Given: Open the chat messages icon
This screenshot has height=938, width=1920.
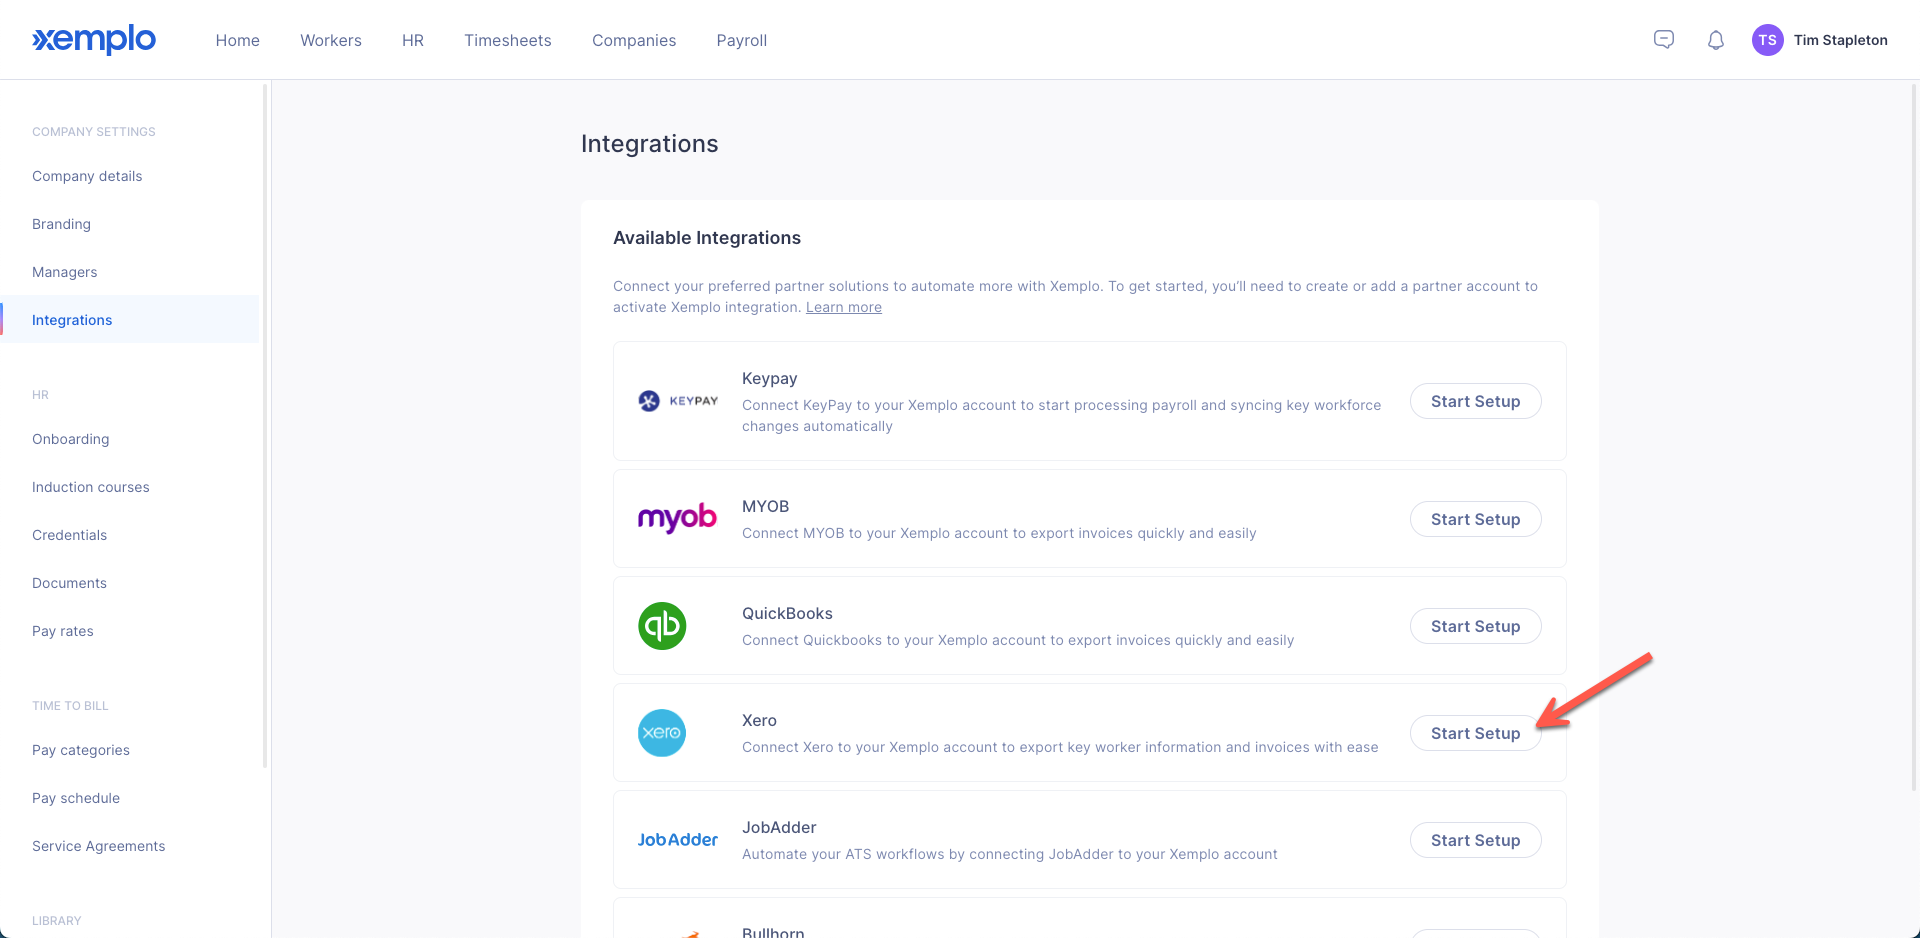Looking at the screenshot, I should [1664, 40].
